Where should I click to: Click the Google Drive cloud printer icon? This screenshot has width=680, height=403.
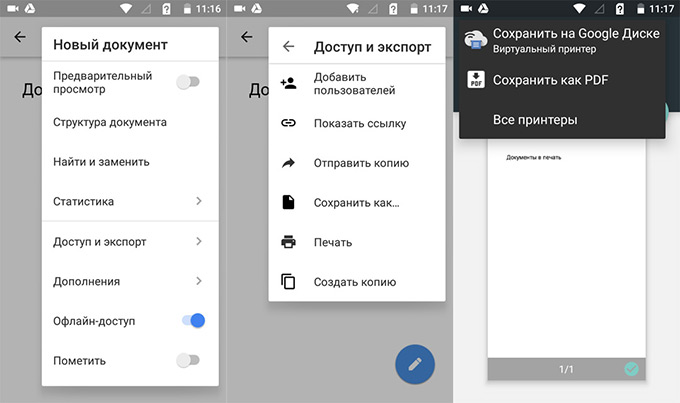tap(475, 40)
